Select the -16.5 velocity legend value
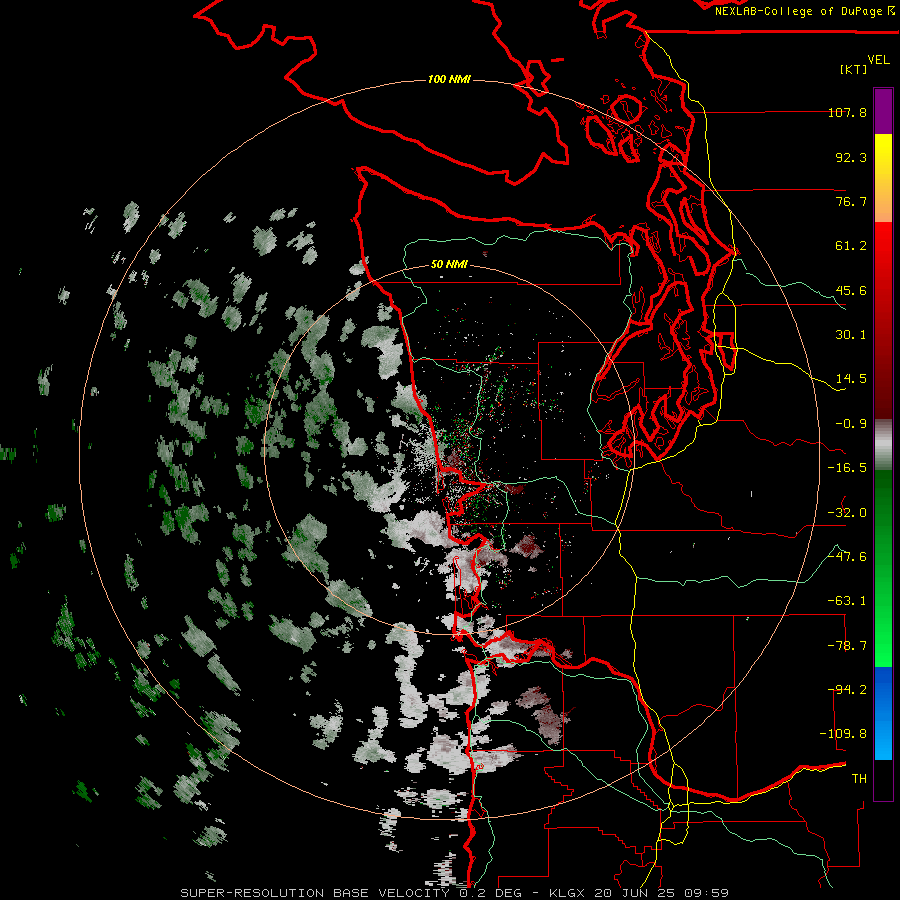 click(847, 468)
